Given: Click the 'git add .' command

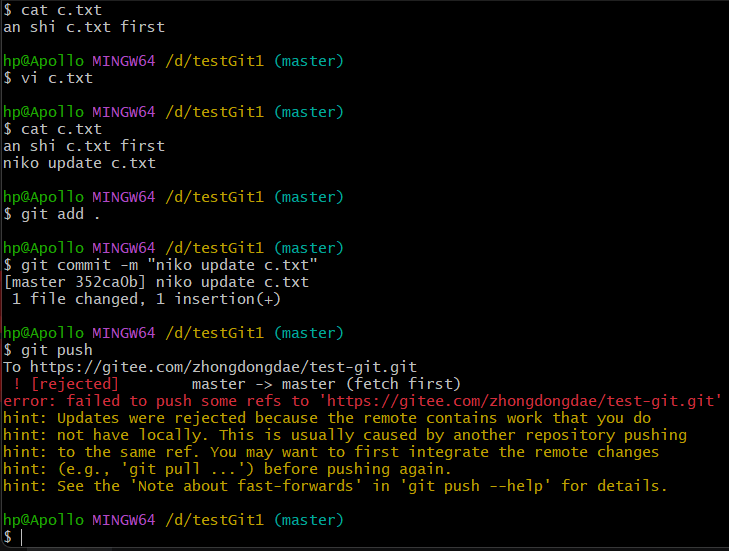Looking at the screenshot, I should (52, 214).
